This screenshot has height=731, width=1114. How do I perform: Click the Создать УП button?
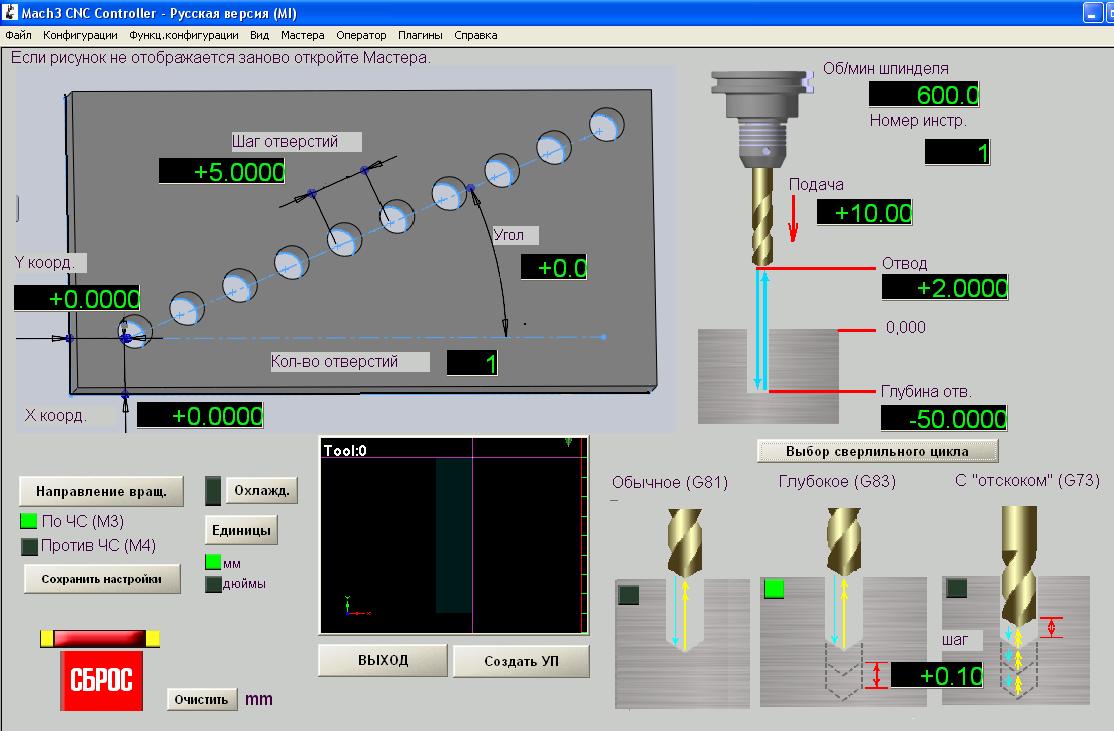tap(521, 661)
